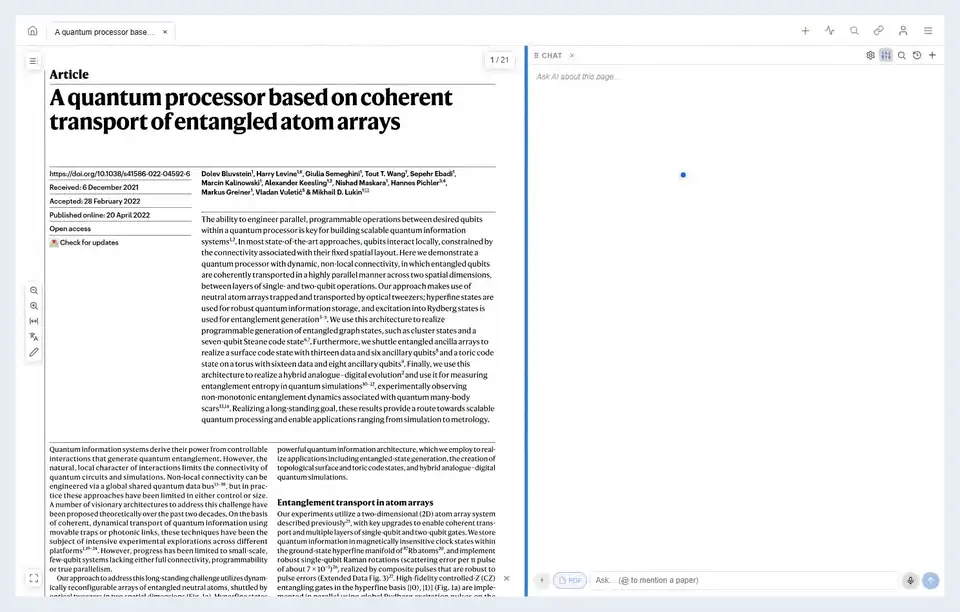
Task: Toggle the document outline sidebar
Action: (33, 61)
